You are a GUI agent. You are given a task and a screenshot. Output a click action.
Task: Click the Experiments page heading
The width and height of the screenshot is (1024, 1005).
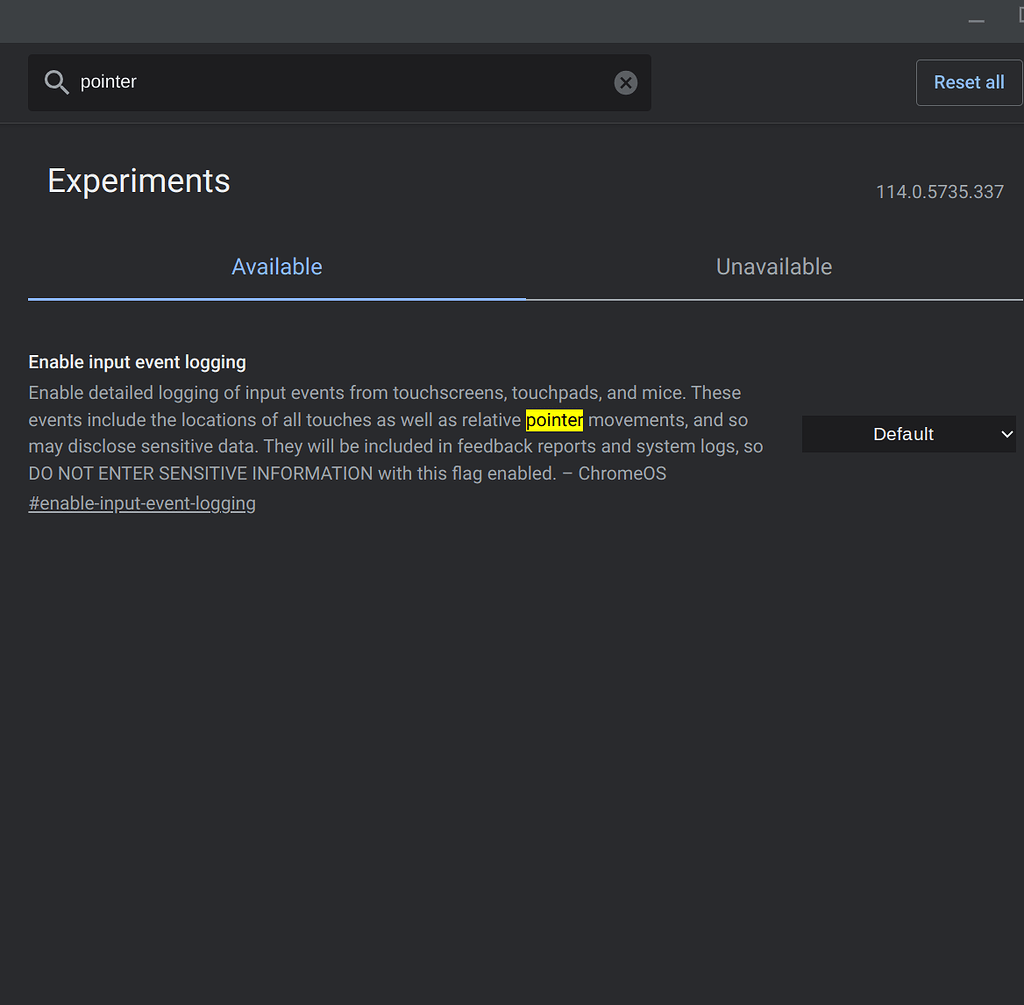pyautogui.click(x=139, y=181)
